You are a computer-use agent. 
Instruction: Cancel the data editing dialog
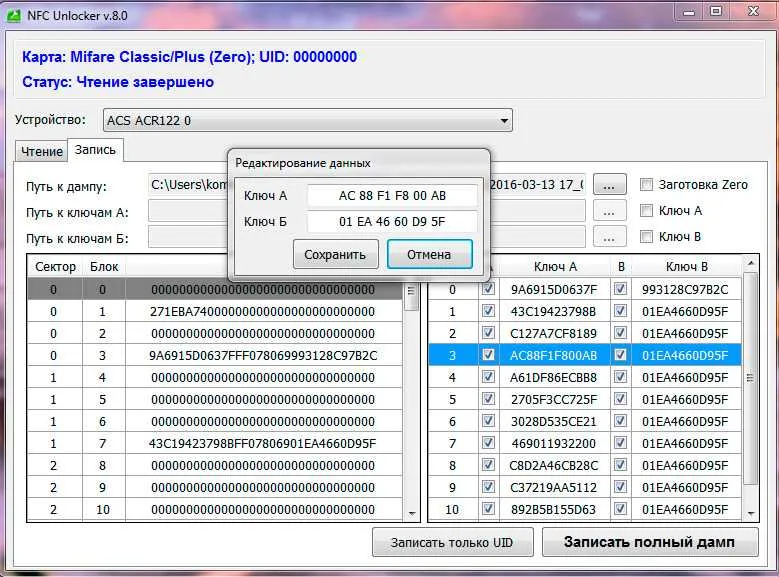click(430, 254)
